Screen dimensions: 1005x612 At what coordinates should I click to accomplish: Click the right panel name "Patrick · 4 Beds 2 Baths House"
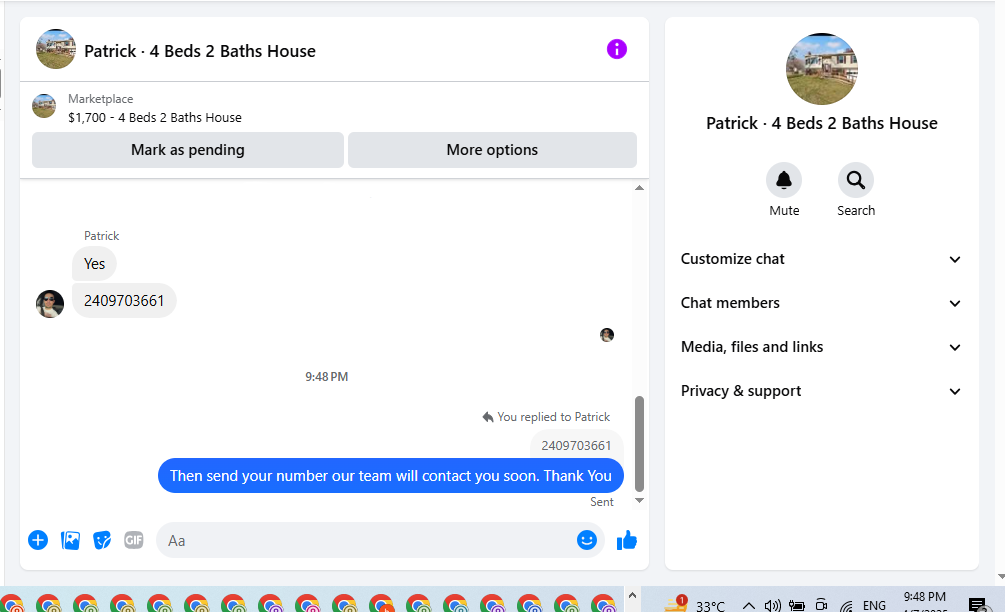[x=822, y=123]
